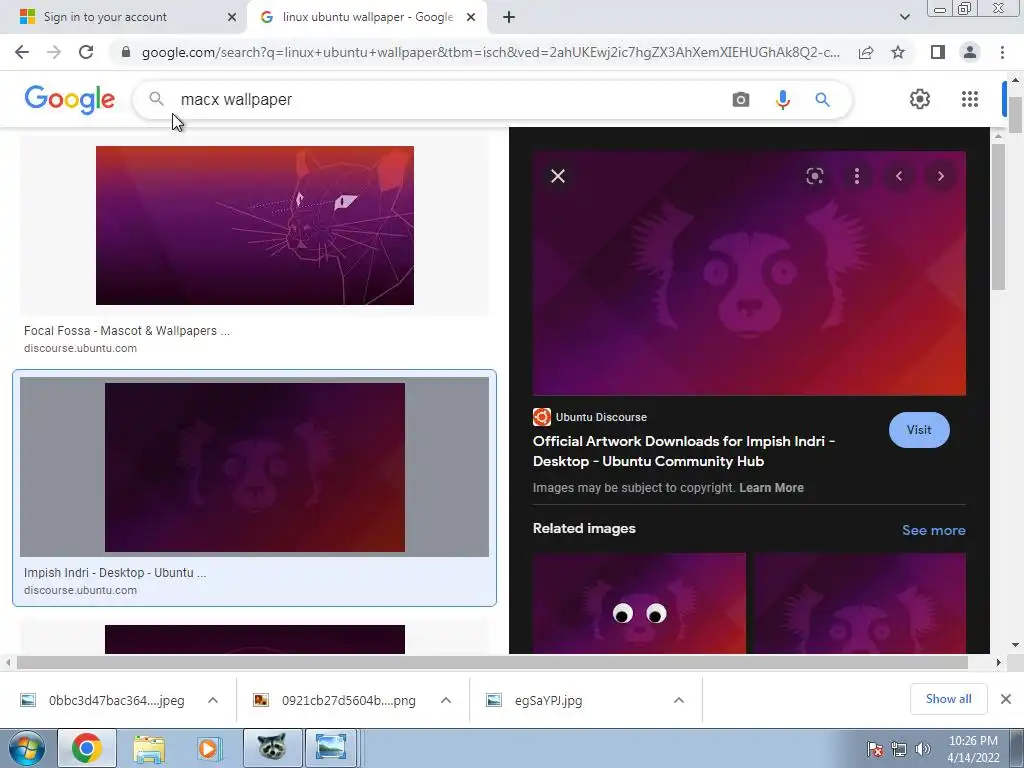
Task: Click the browser forward arrow
Action: tap(54, 52)
